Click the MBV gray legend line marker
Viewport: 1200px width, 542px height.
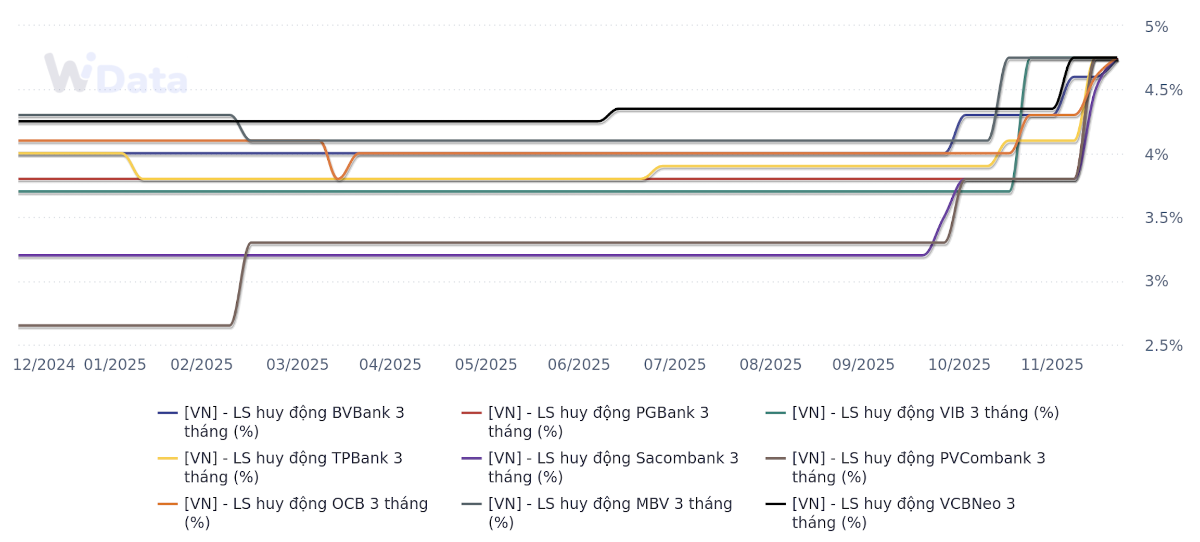(472, 504)
